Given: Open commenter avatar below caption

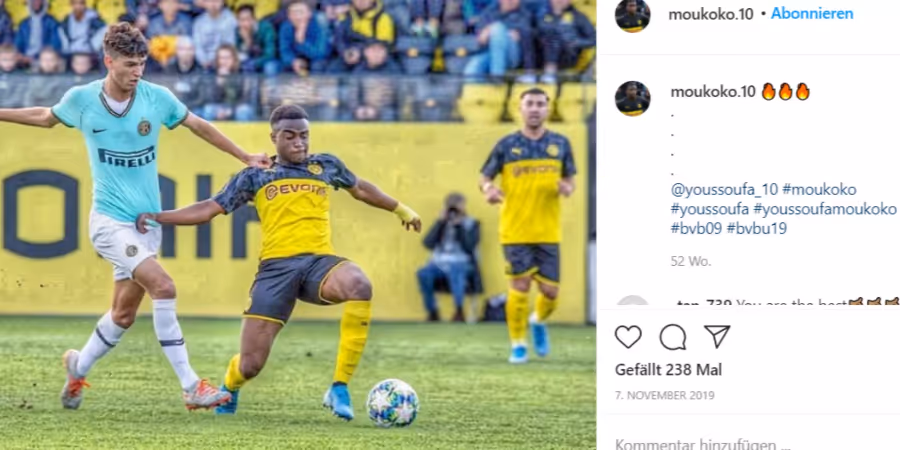Looking at the screenshot, I should pos(633,303).
